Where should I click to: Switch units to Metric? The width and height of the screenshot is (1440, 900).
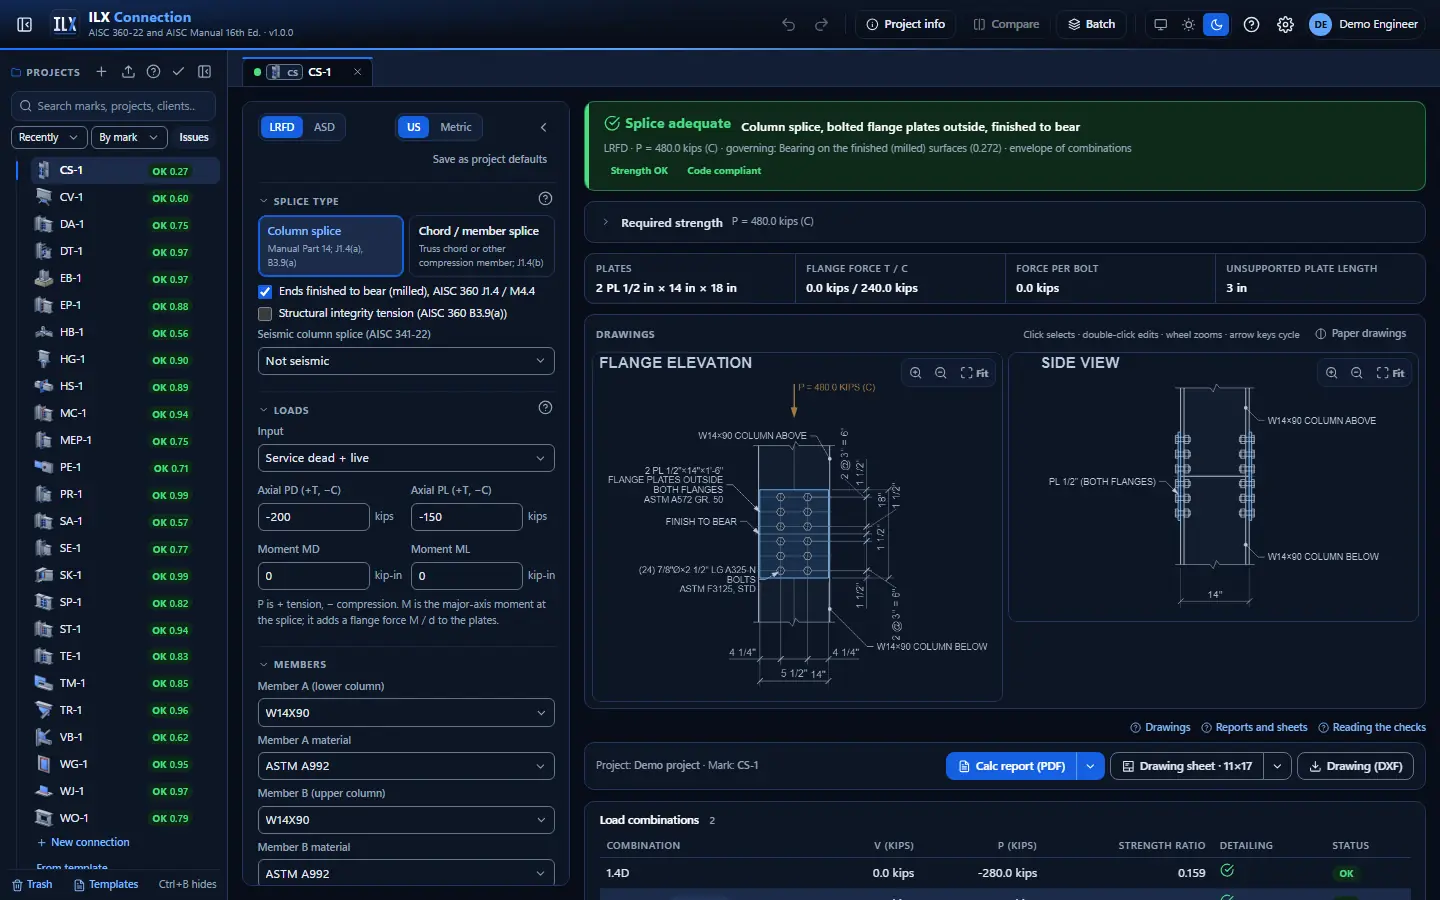tap(456, 127)
